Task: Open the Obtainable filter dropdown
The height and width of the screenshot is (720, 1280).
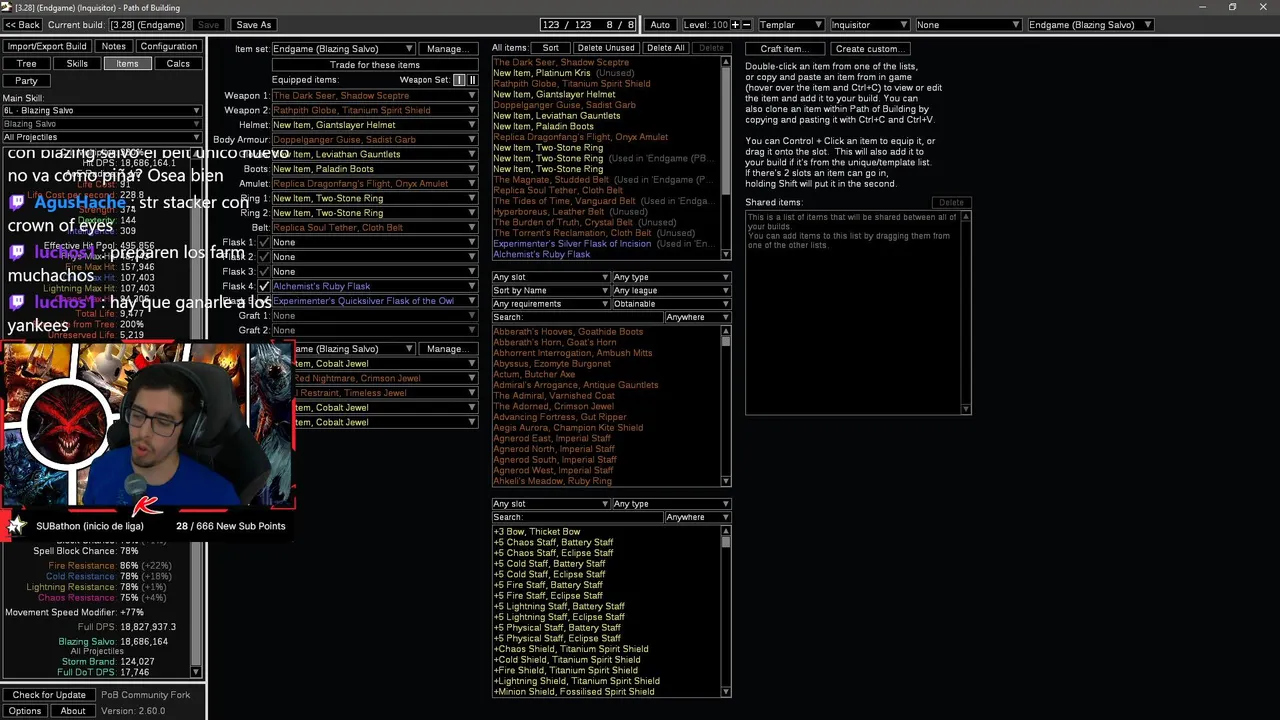Action: pyautogui.click(x=671, y=304)
